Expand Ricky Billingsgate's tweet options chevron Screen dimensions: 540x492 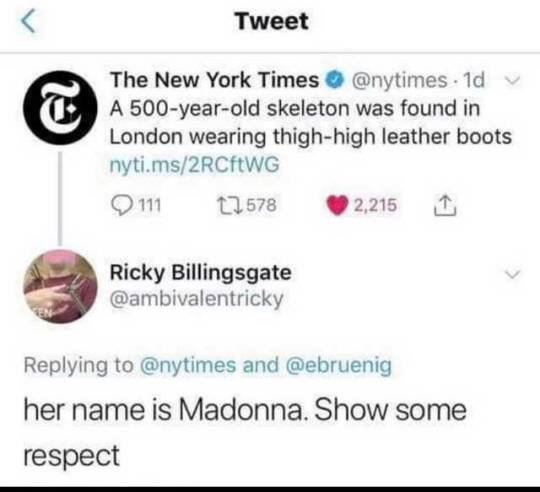(x=512, y=274)
